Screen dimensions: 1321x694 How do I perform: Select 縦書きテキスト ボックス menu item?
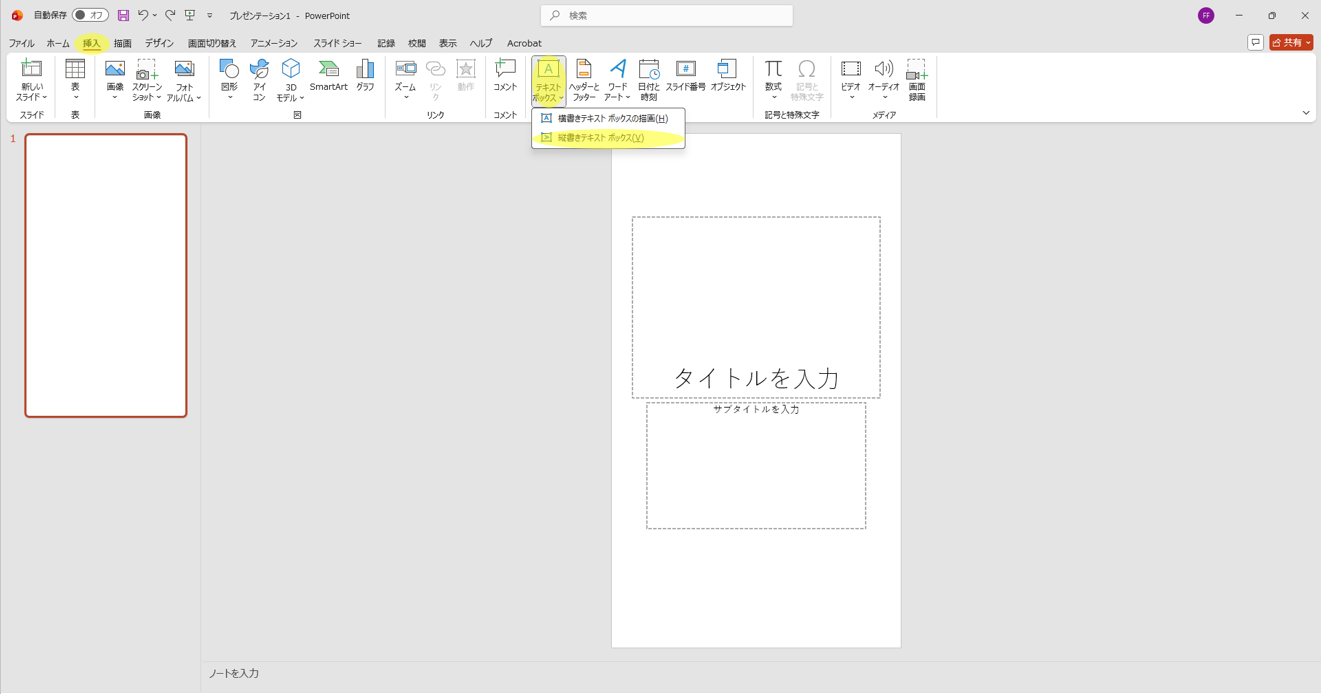(x=601, y=138)
